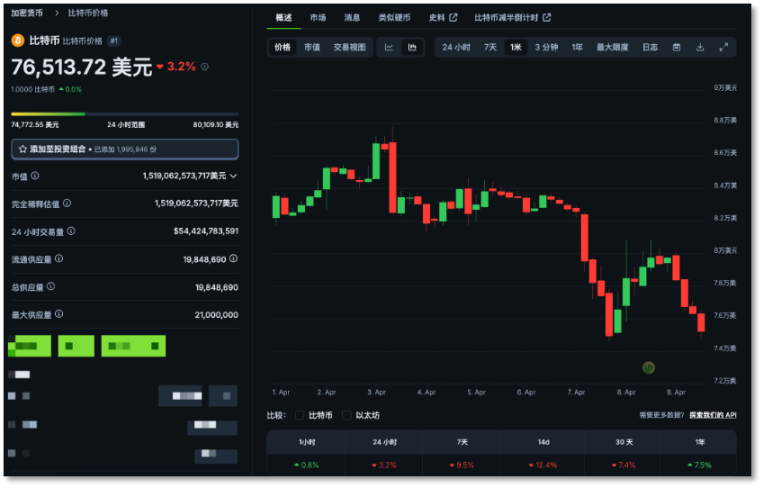Download chart data icon
763x488 pixels.
click(700, 47)
